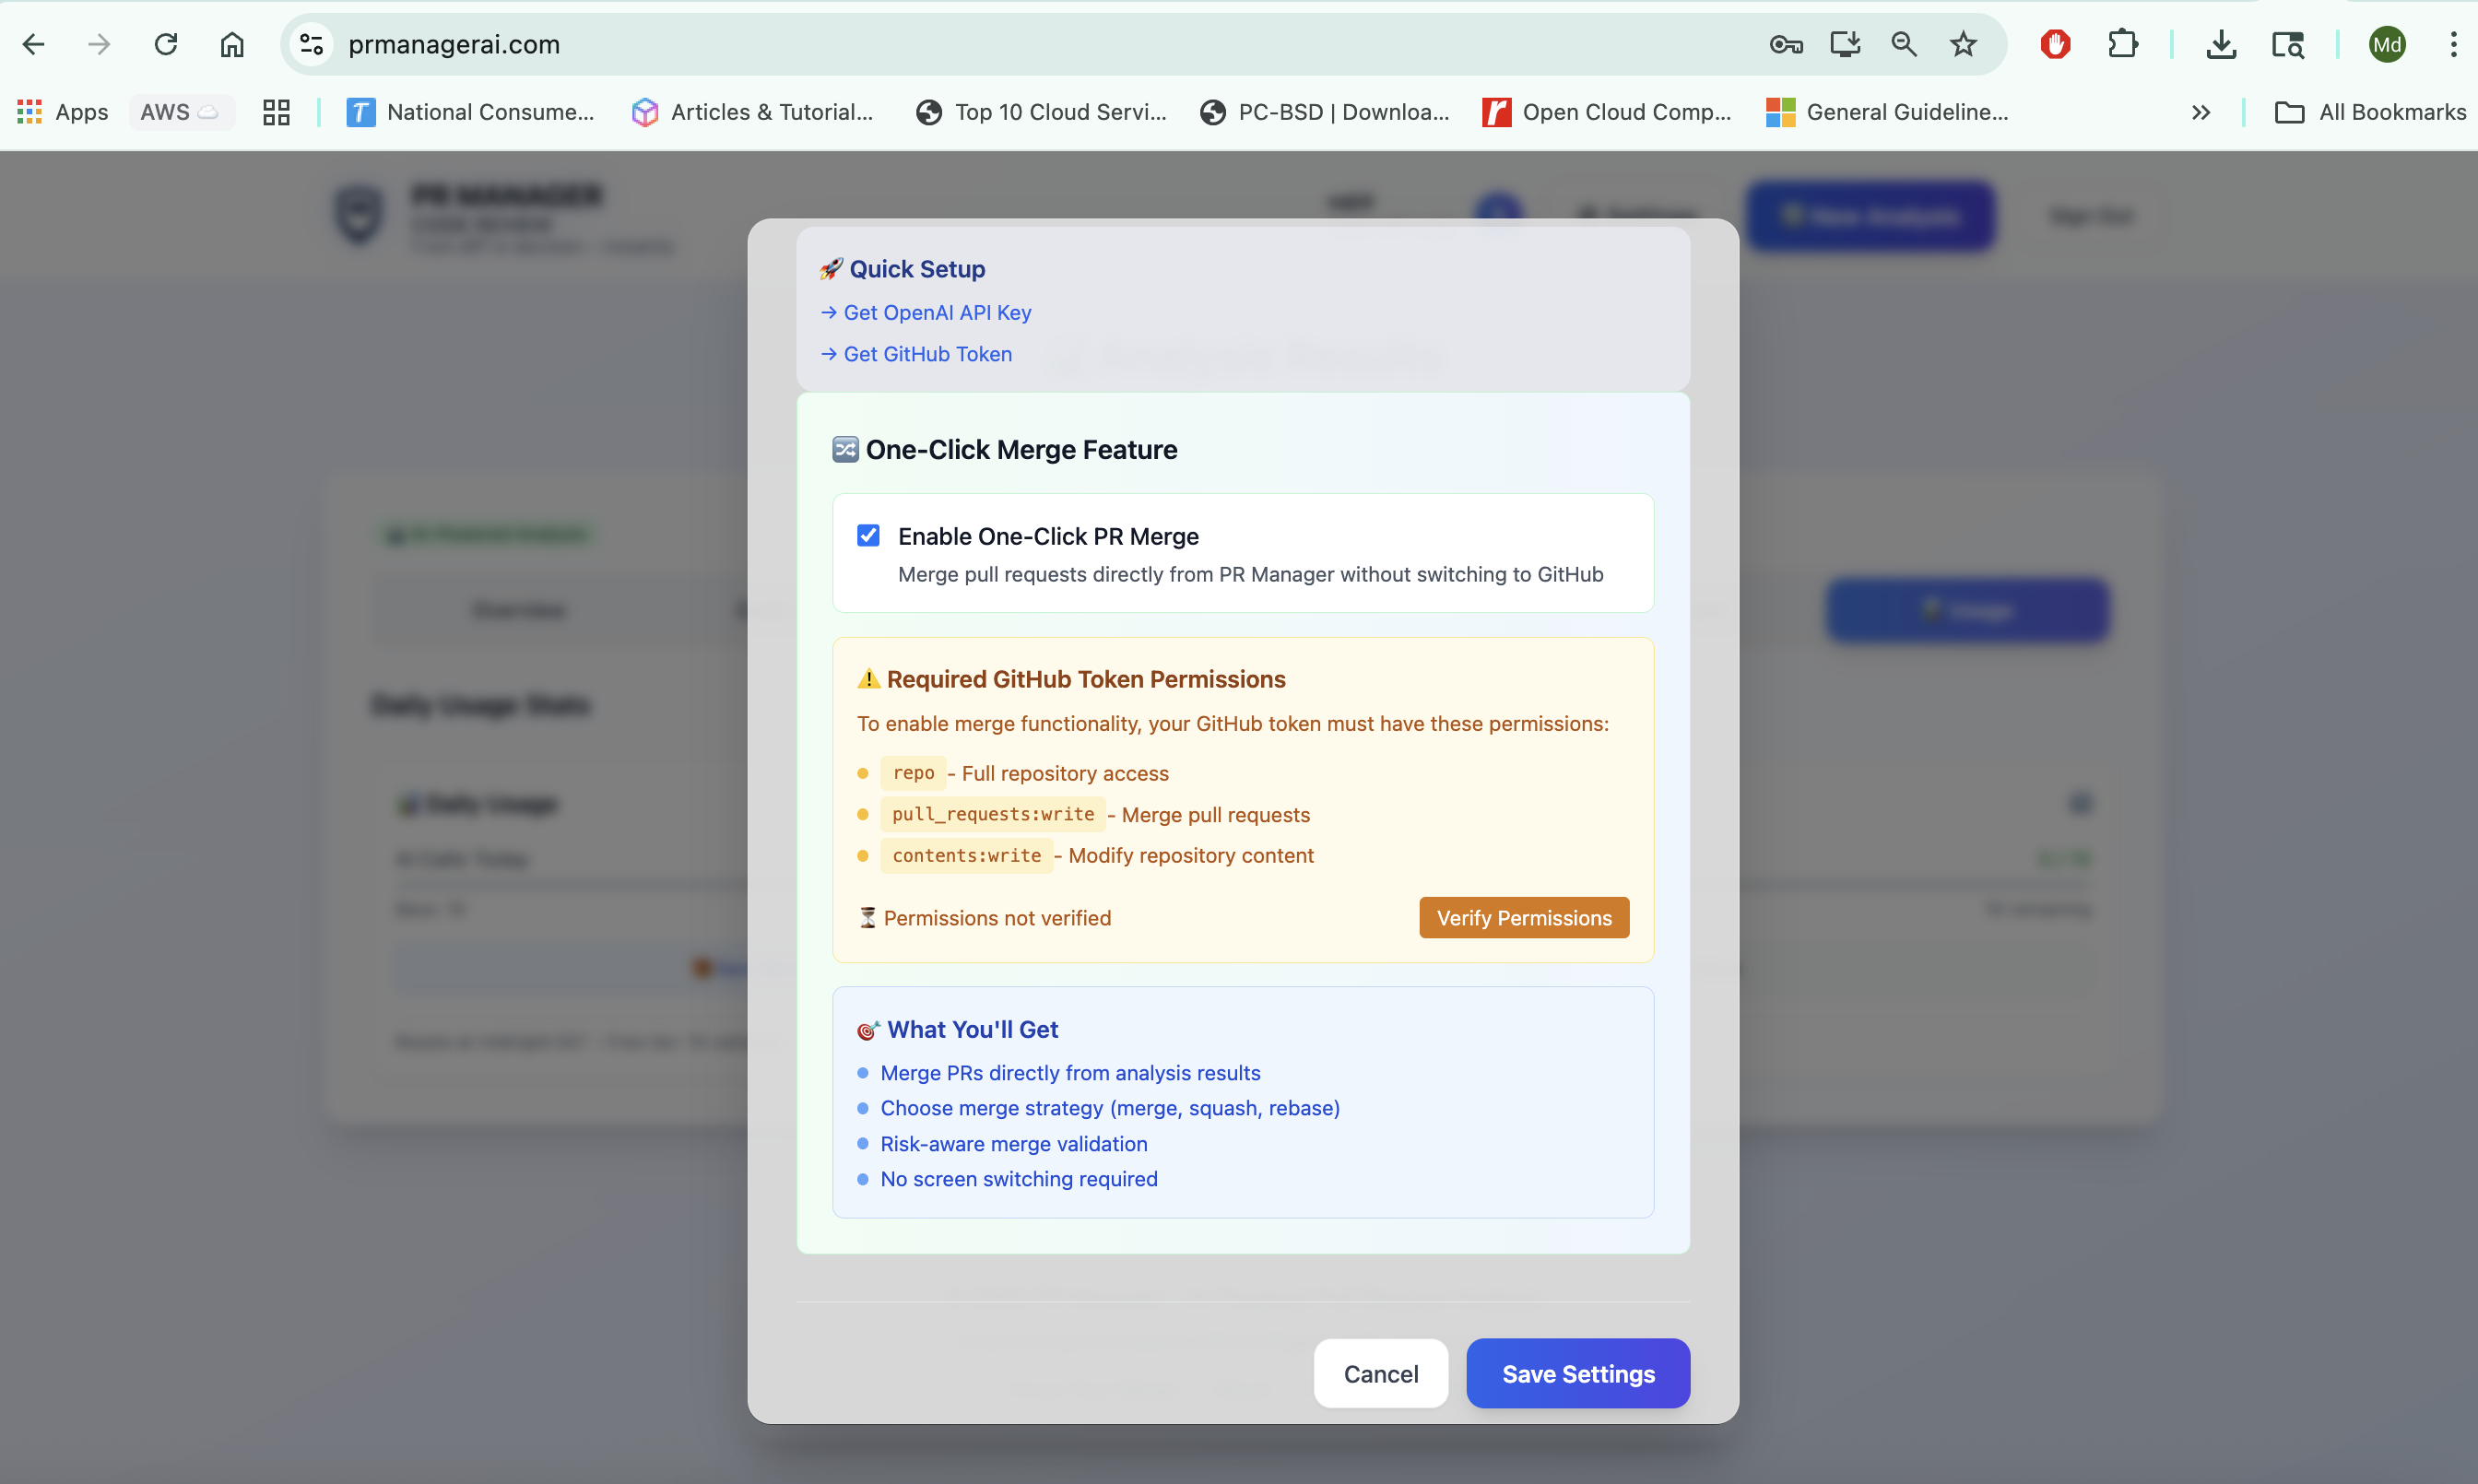Uncheck Enable One-Click PR Merge checkbox
The width and height of the screenshot is (2478, 1484).
868,535
